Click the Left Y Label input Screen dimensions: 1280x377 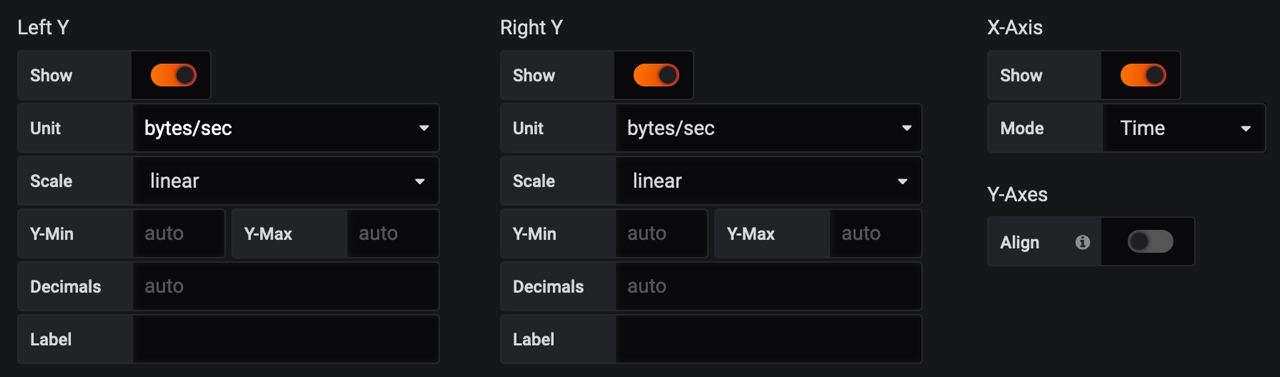[x=286, y=340]
